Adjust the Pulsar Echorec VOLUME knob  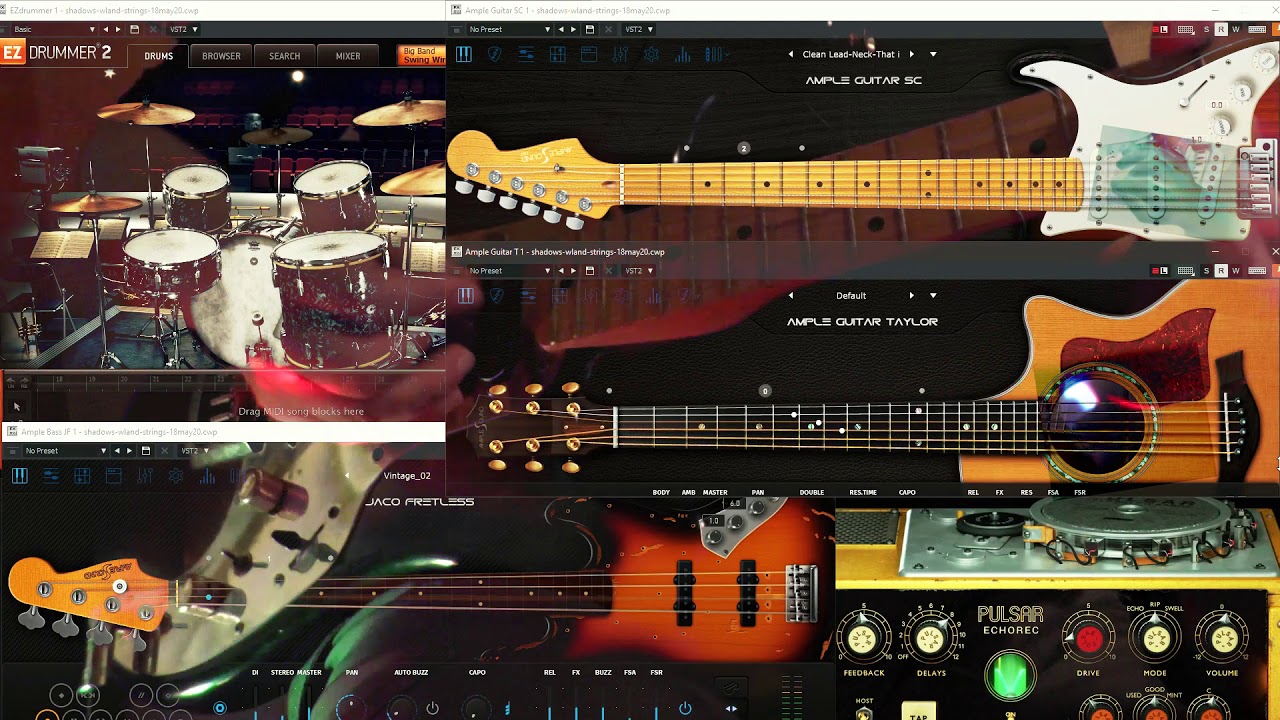click(x=1222, y=639)
